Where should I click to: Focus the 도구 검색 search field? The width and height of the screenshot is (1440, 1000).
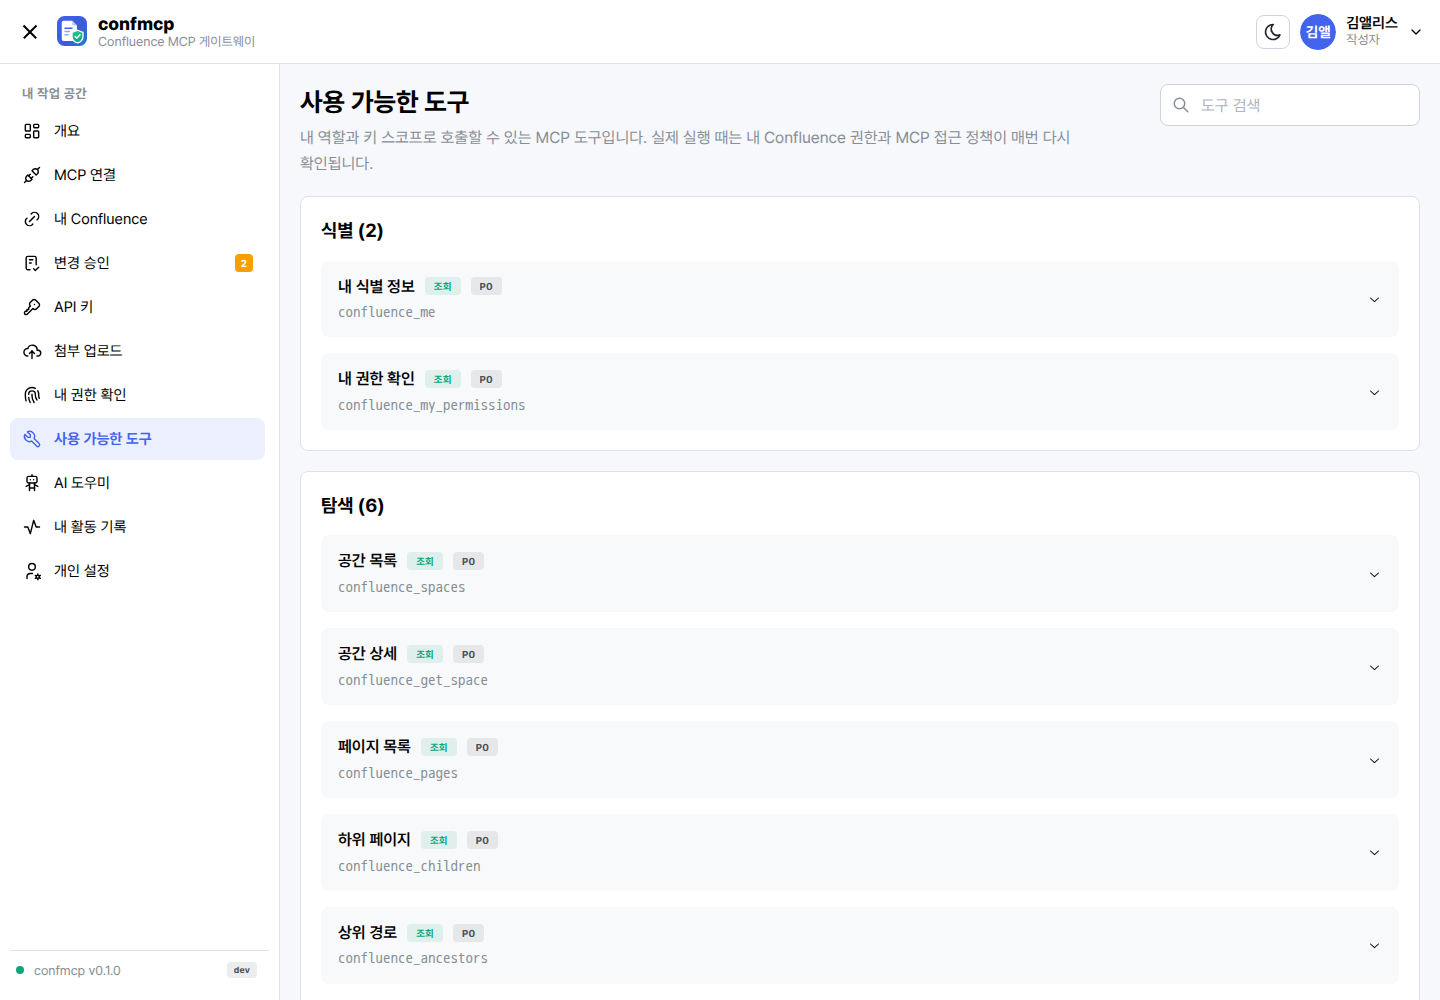(1289, 105)
